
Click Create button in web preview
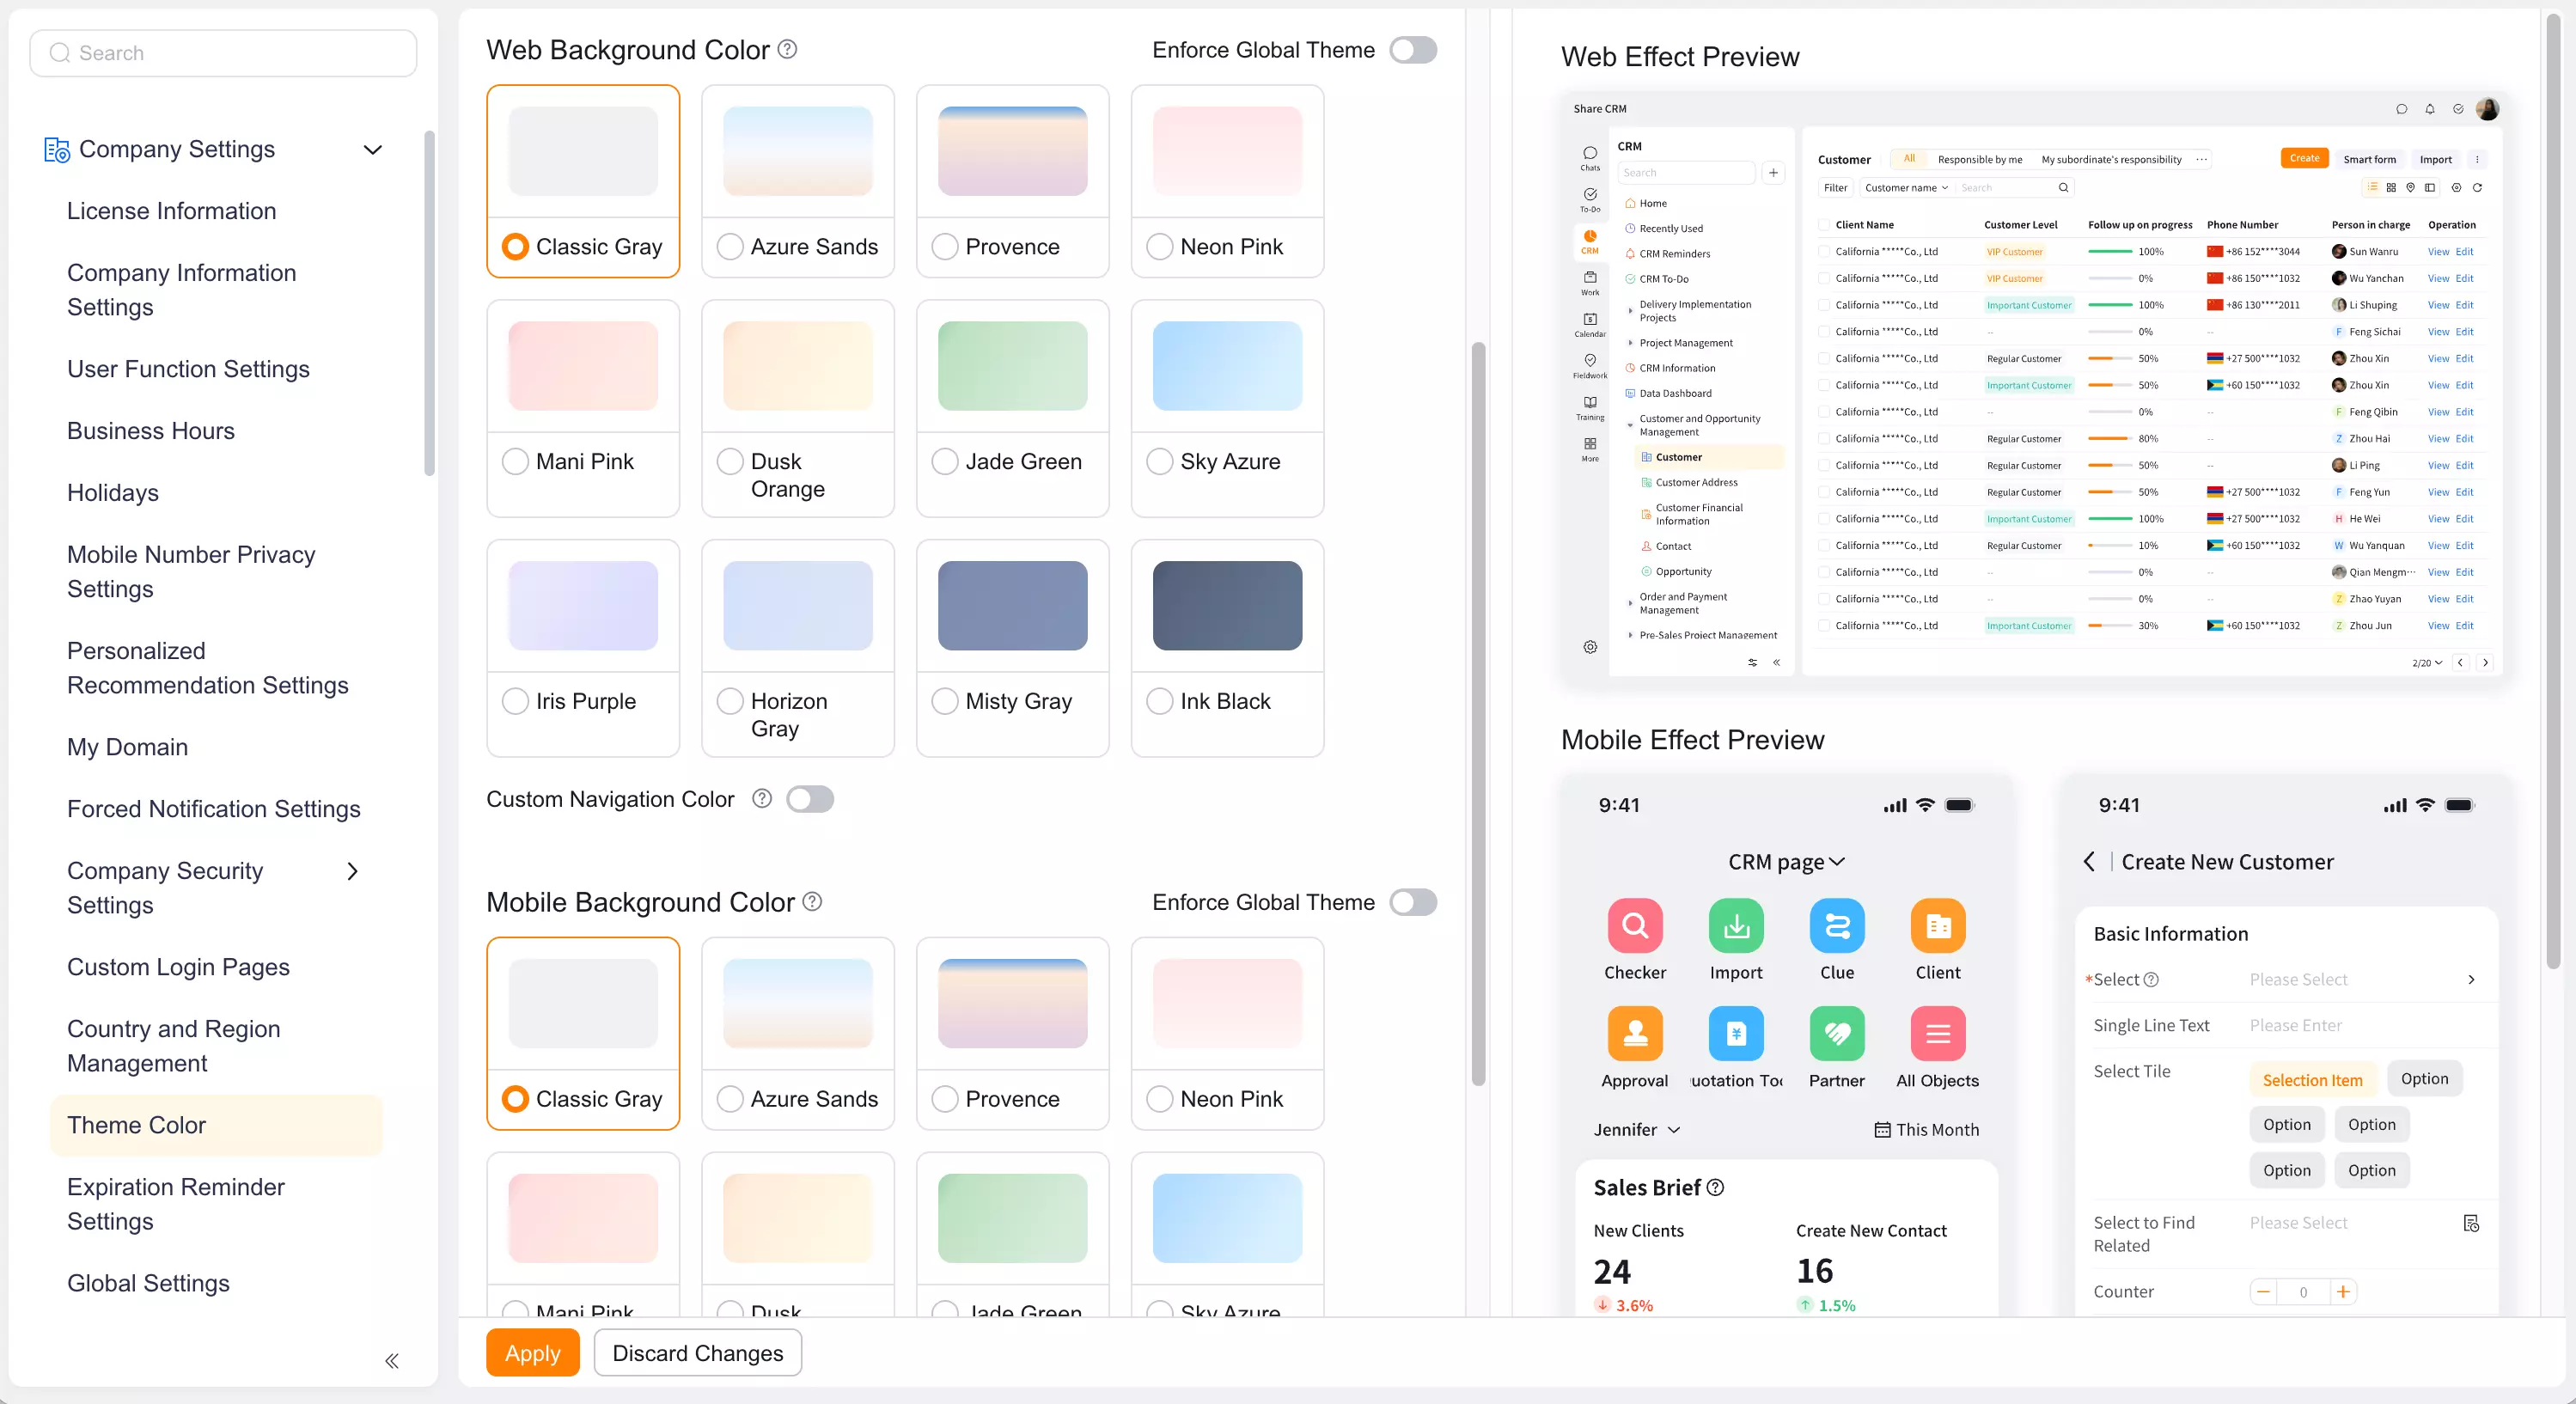[2304, 158]
